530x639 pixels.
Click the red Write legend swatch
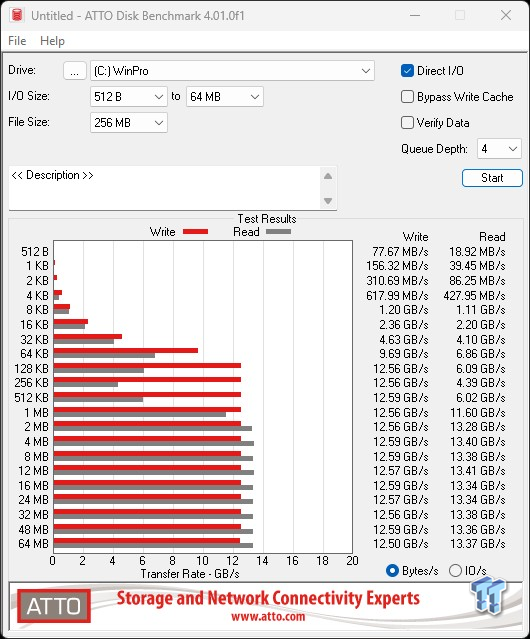[x=196, y=232]
